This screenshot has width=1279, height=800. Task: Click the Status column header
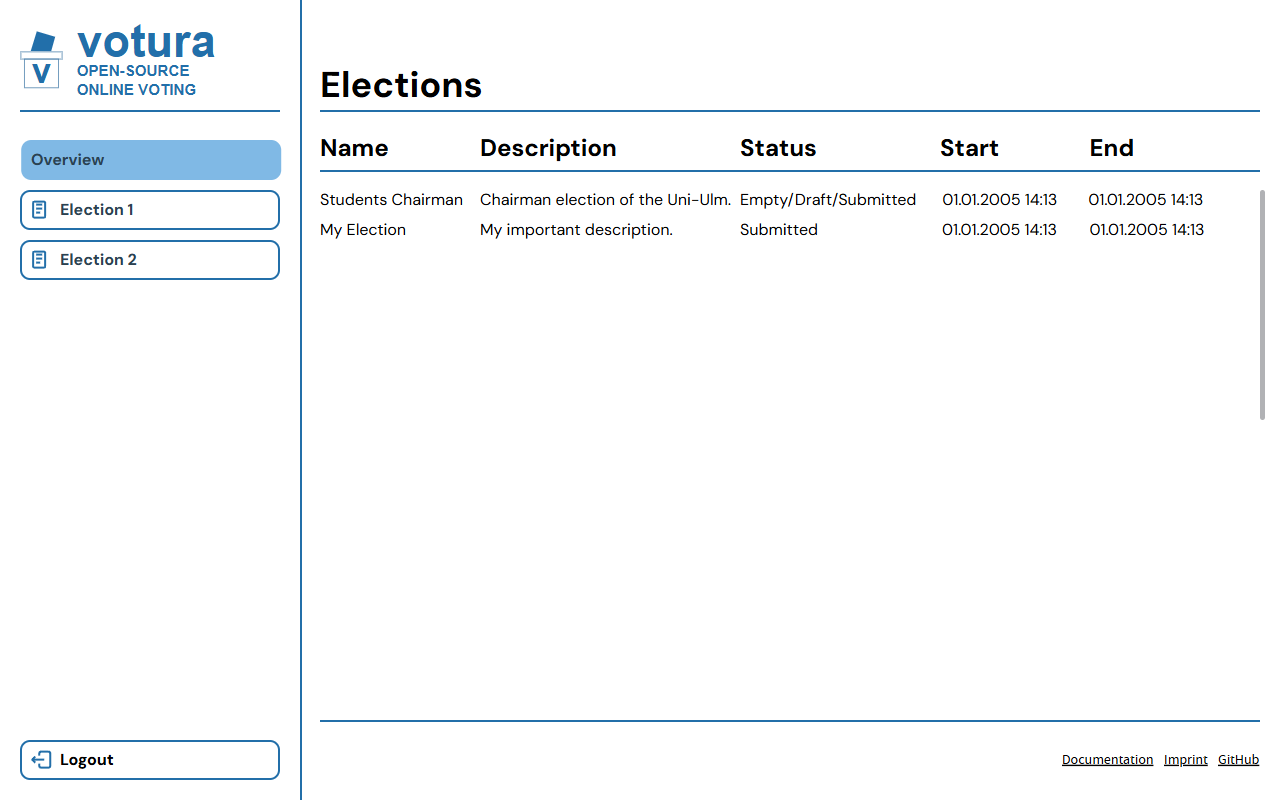[x=778, y=148]
